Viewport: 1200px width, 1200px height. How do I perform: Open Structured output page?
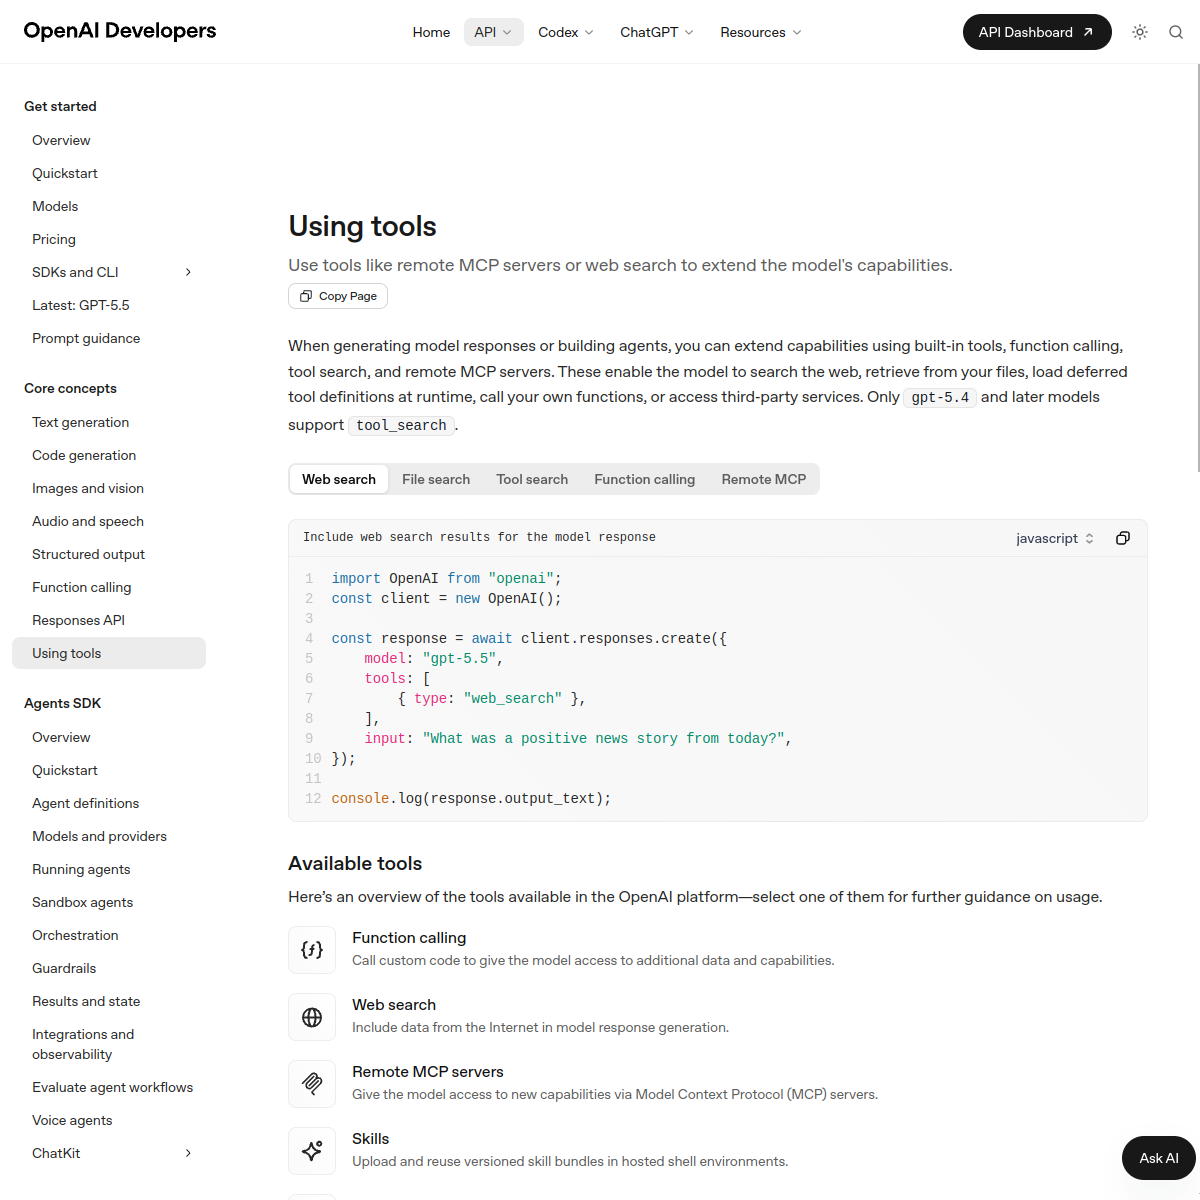88,554
